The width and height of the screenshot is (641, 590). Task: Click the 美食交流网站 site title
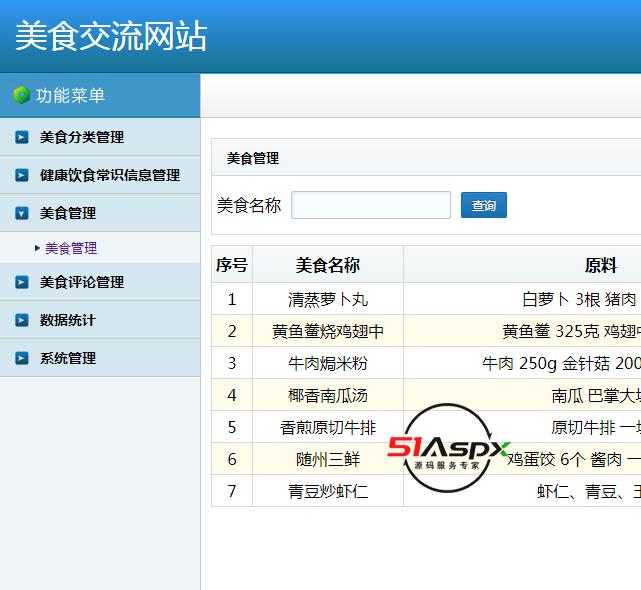click(x=111, y=36)
